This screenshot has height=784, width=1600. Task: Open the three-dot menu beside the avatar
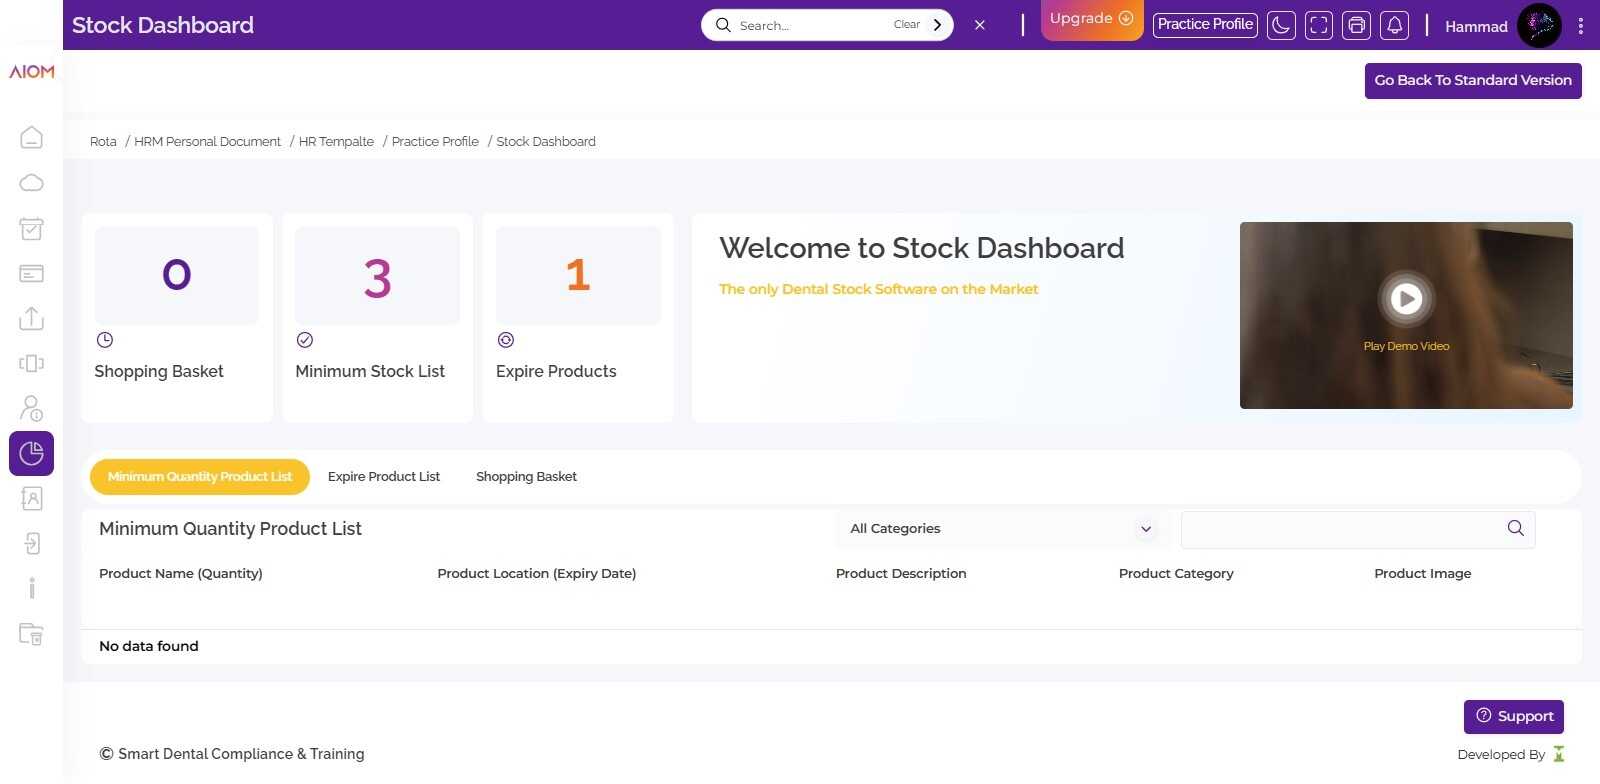[1580, 26]
